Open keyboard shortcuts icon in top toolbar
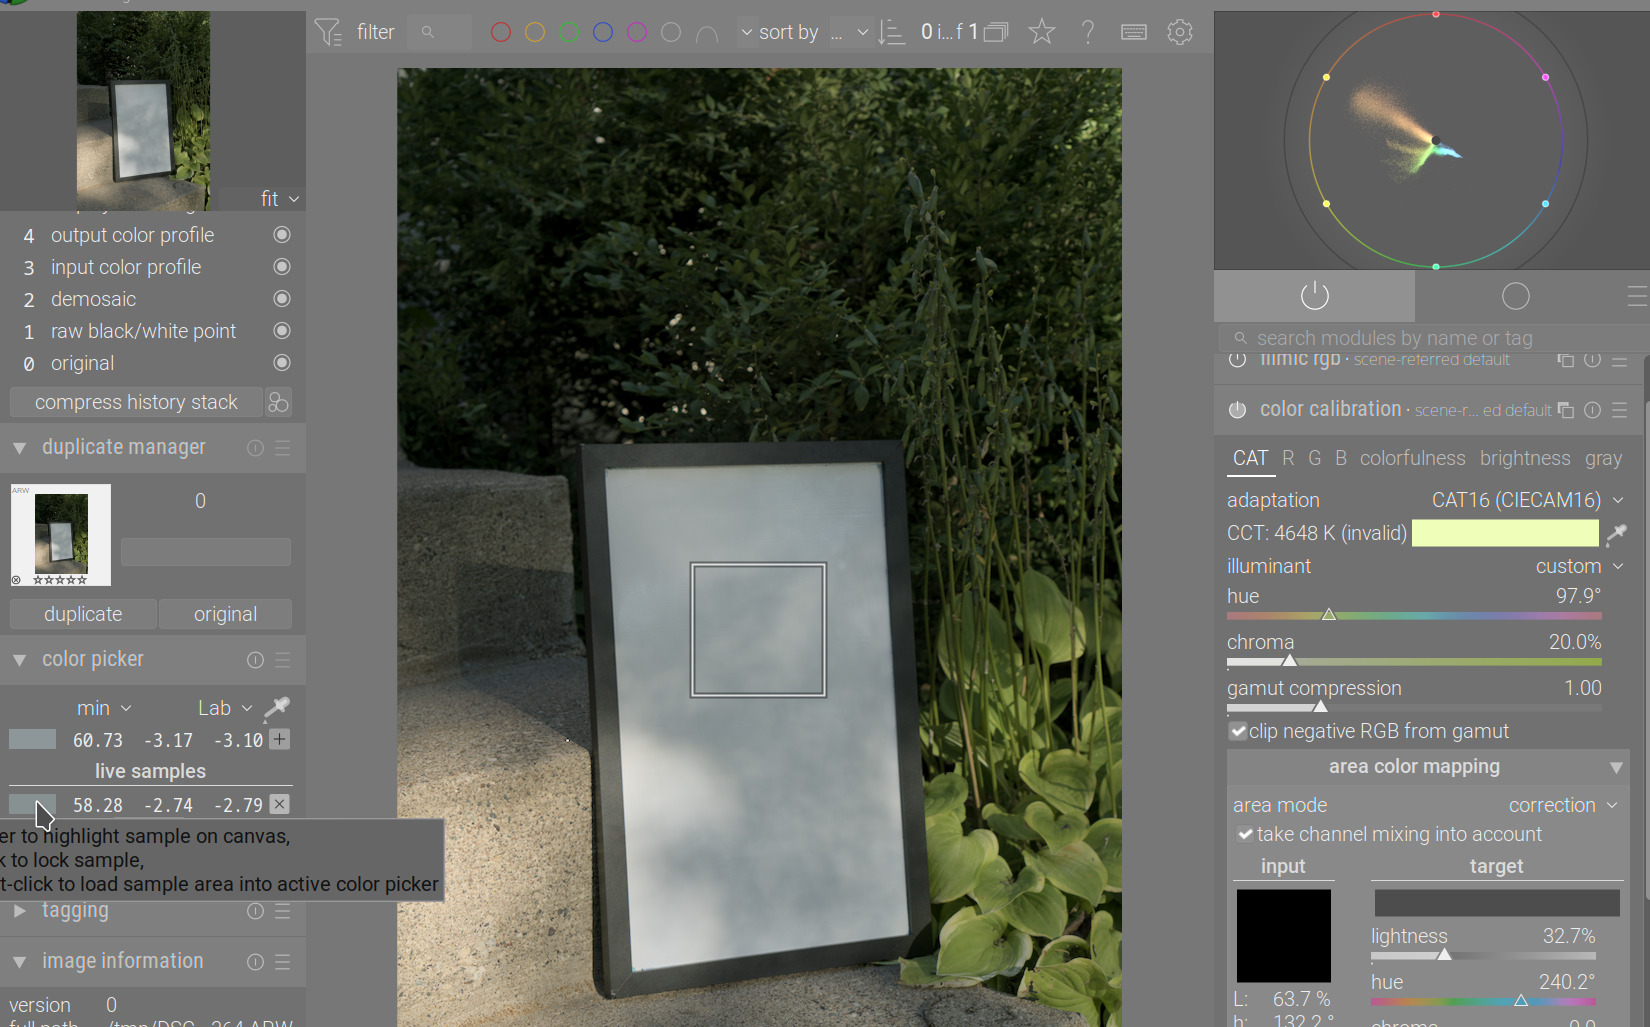1650x1027 pixels. tap(1134, 32)
